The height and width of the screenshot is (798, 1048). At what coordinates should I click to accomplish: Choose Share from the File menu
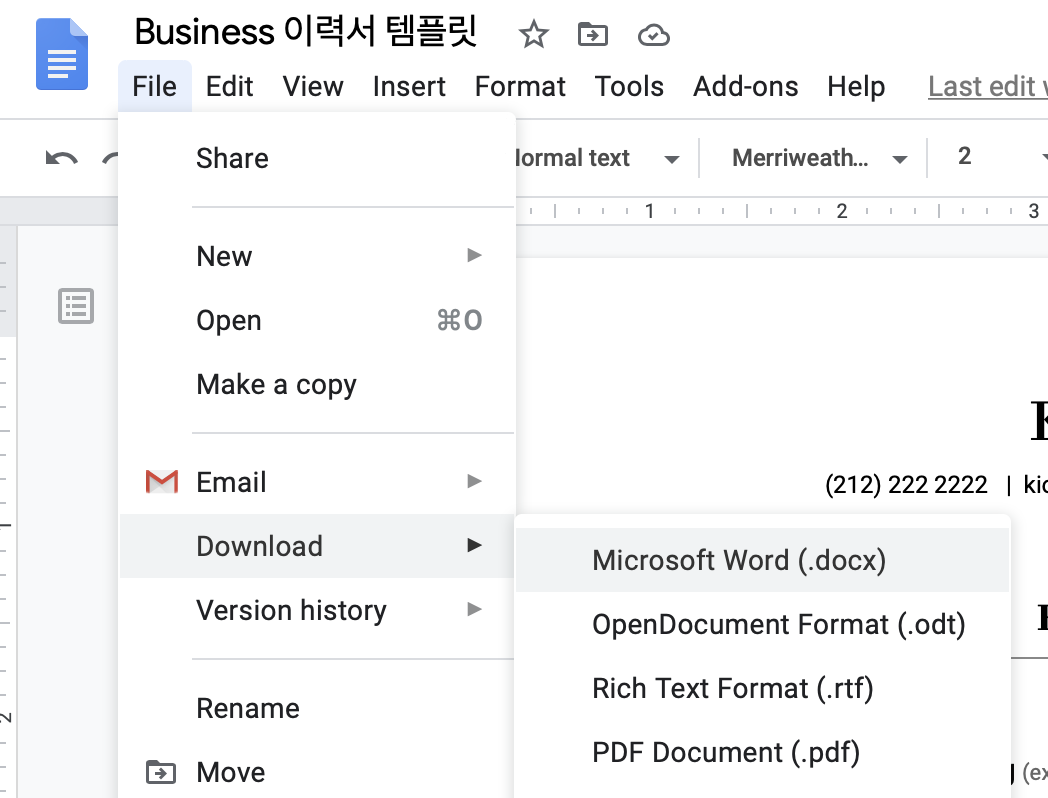pyautogui.click(x=317, y=158)
